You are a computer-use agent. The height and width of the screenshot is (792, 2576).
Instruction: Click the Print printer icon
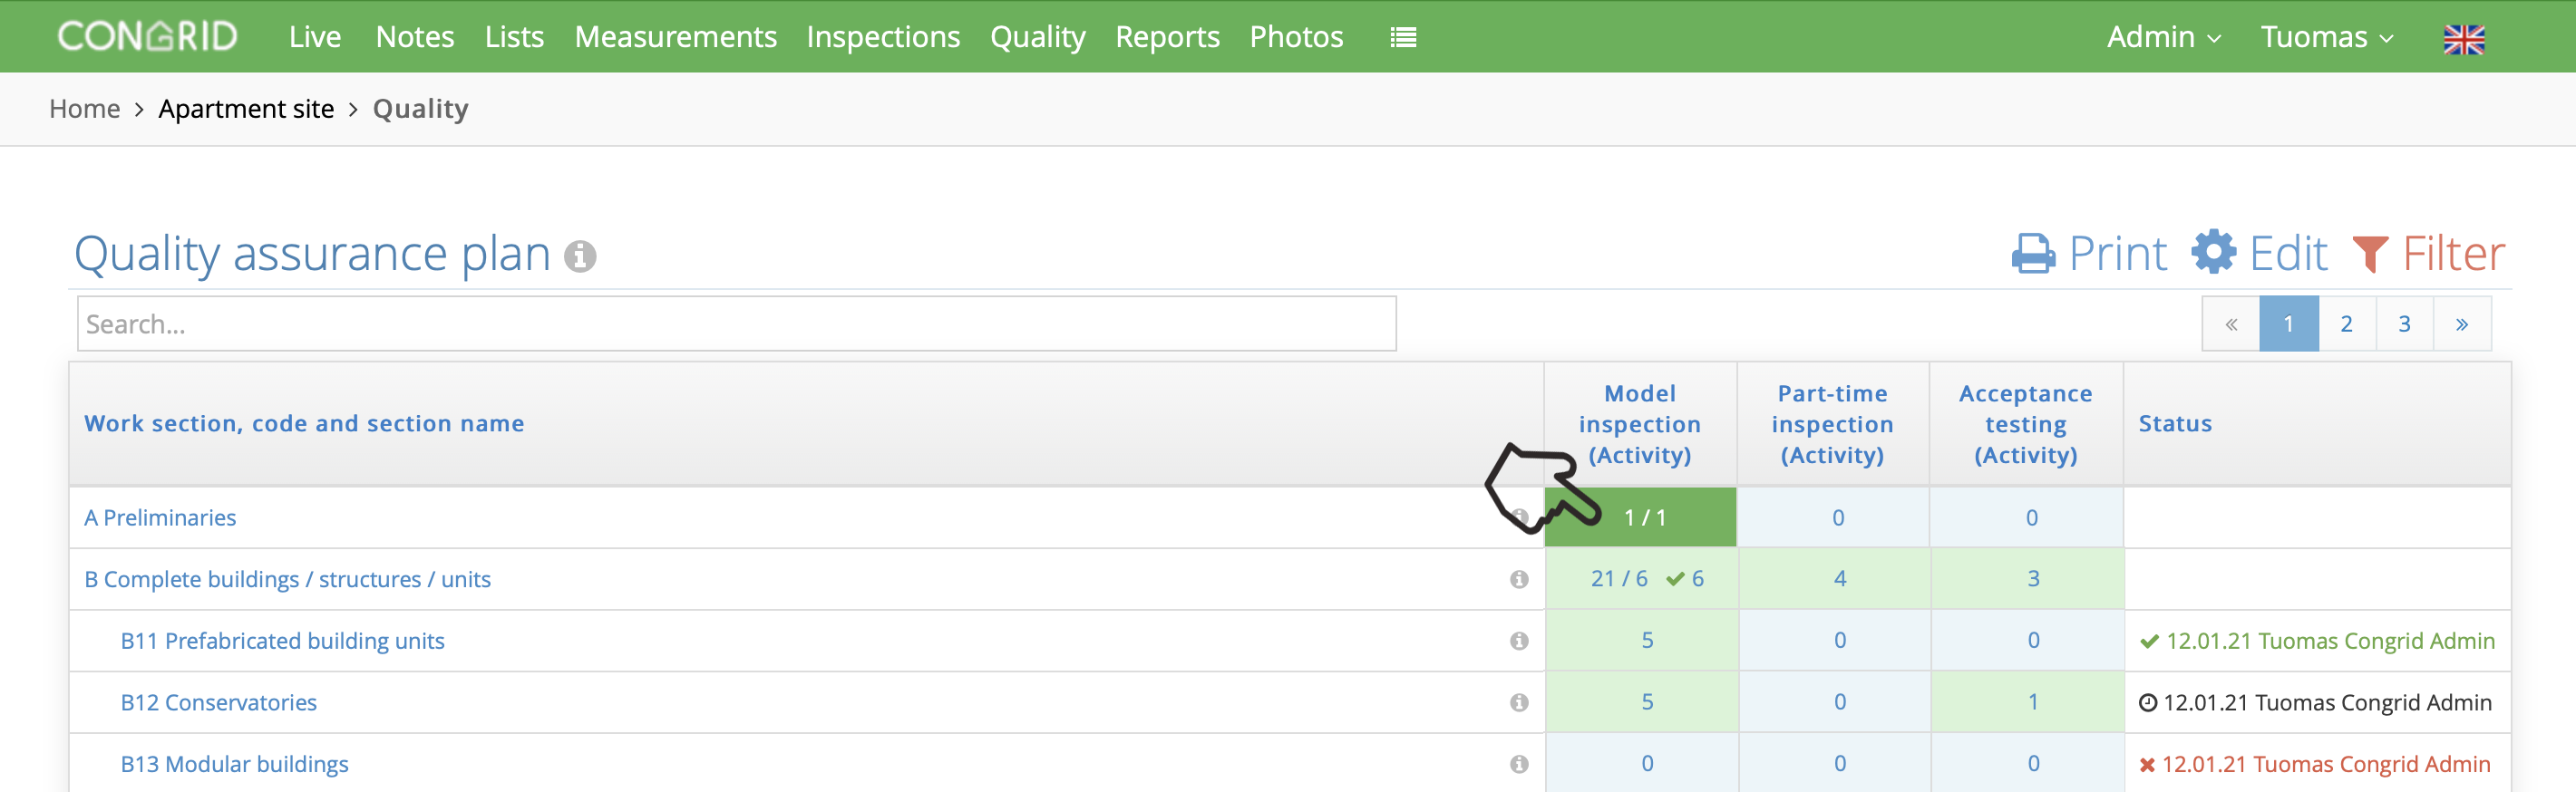[x=2033, y=254]
